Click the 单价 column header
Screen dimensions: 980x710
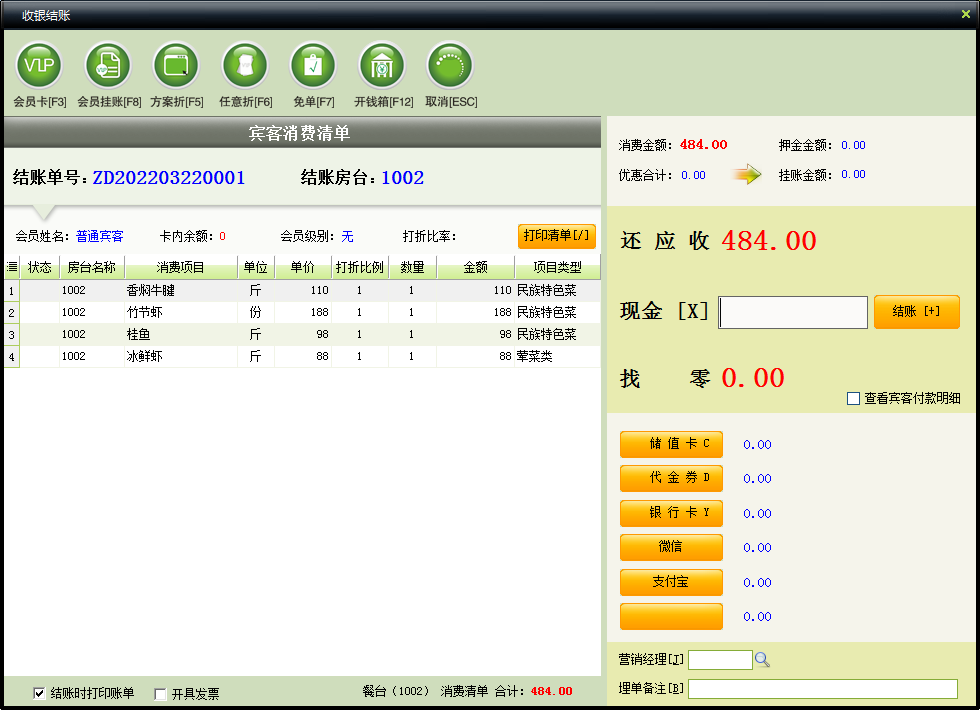click(302, 268)
